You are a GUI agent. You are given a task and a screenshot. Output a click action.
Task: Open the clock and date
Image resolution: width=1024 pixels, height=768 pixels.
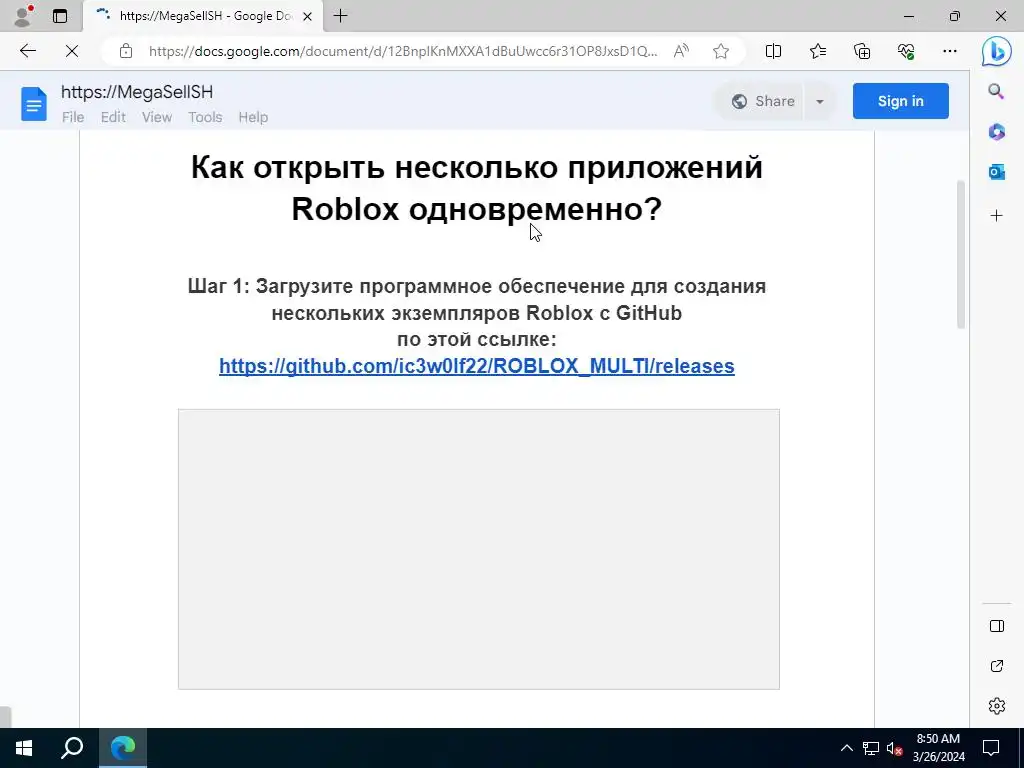938,748
